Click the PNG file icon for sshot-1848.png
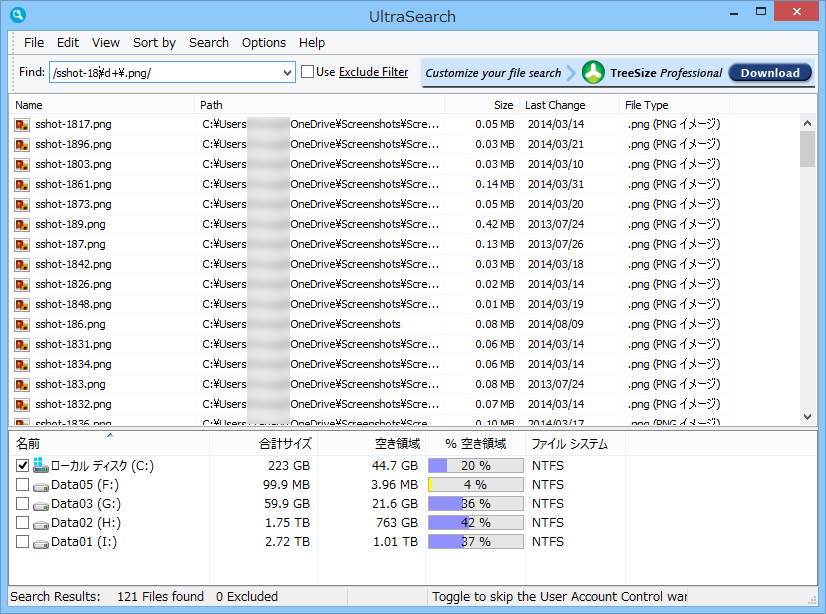The width and height of the screenshot is (826, 614). (22, 304)
